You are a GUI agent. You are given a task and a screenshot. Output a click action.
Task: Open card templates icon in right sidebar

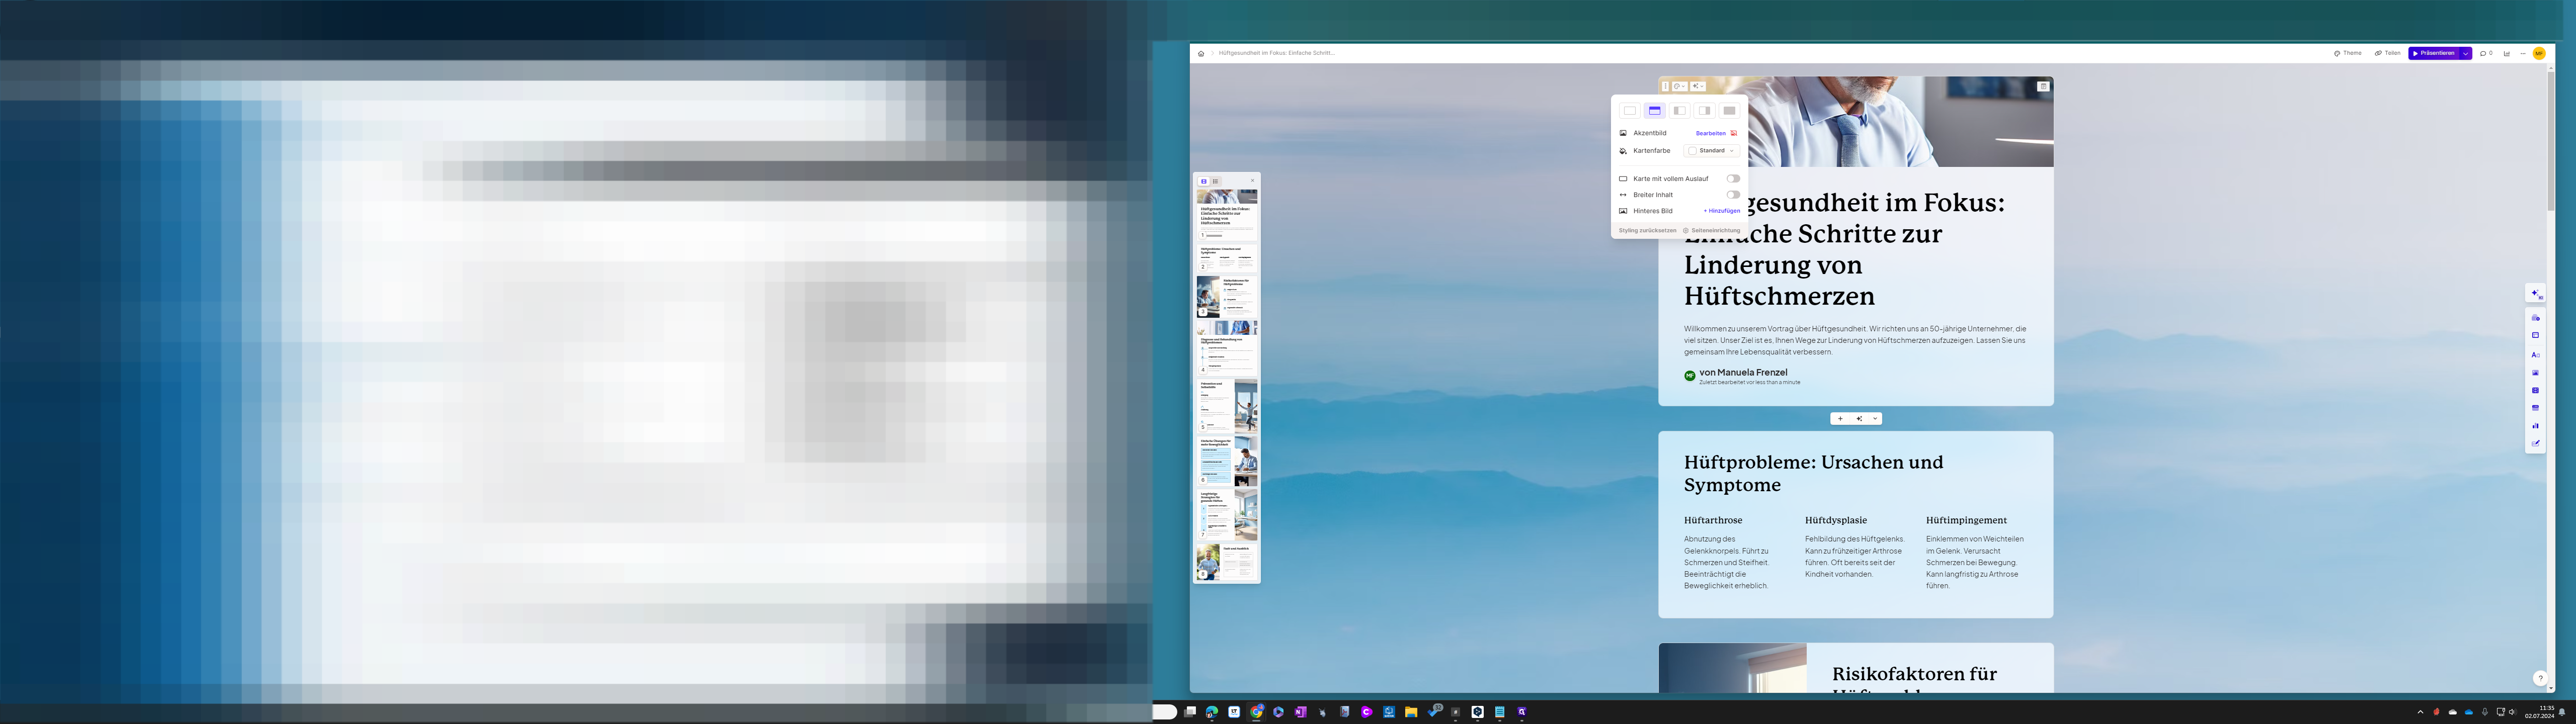(x=2535, y=318)
